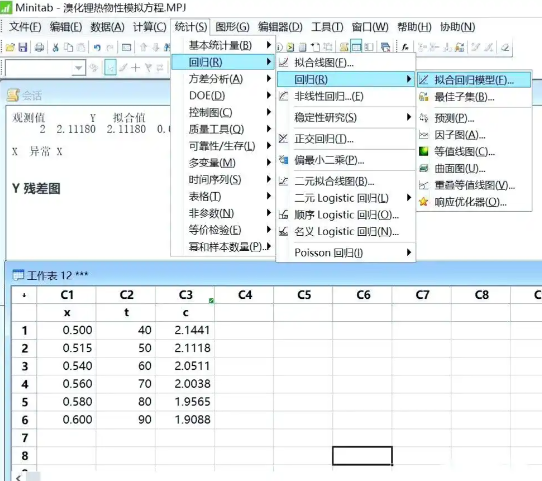Image resolution: width=542 pixels, height=481 pixels.
Task: Click the 会话 session window icon
Action: tap(13, 95)
